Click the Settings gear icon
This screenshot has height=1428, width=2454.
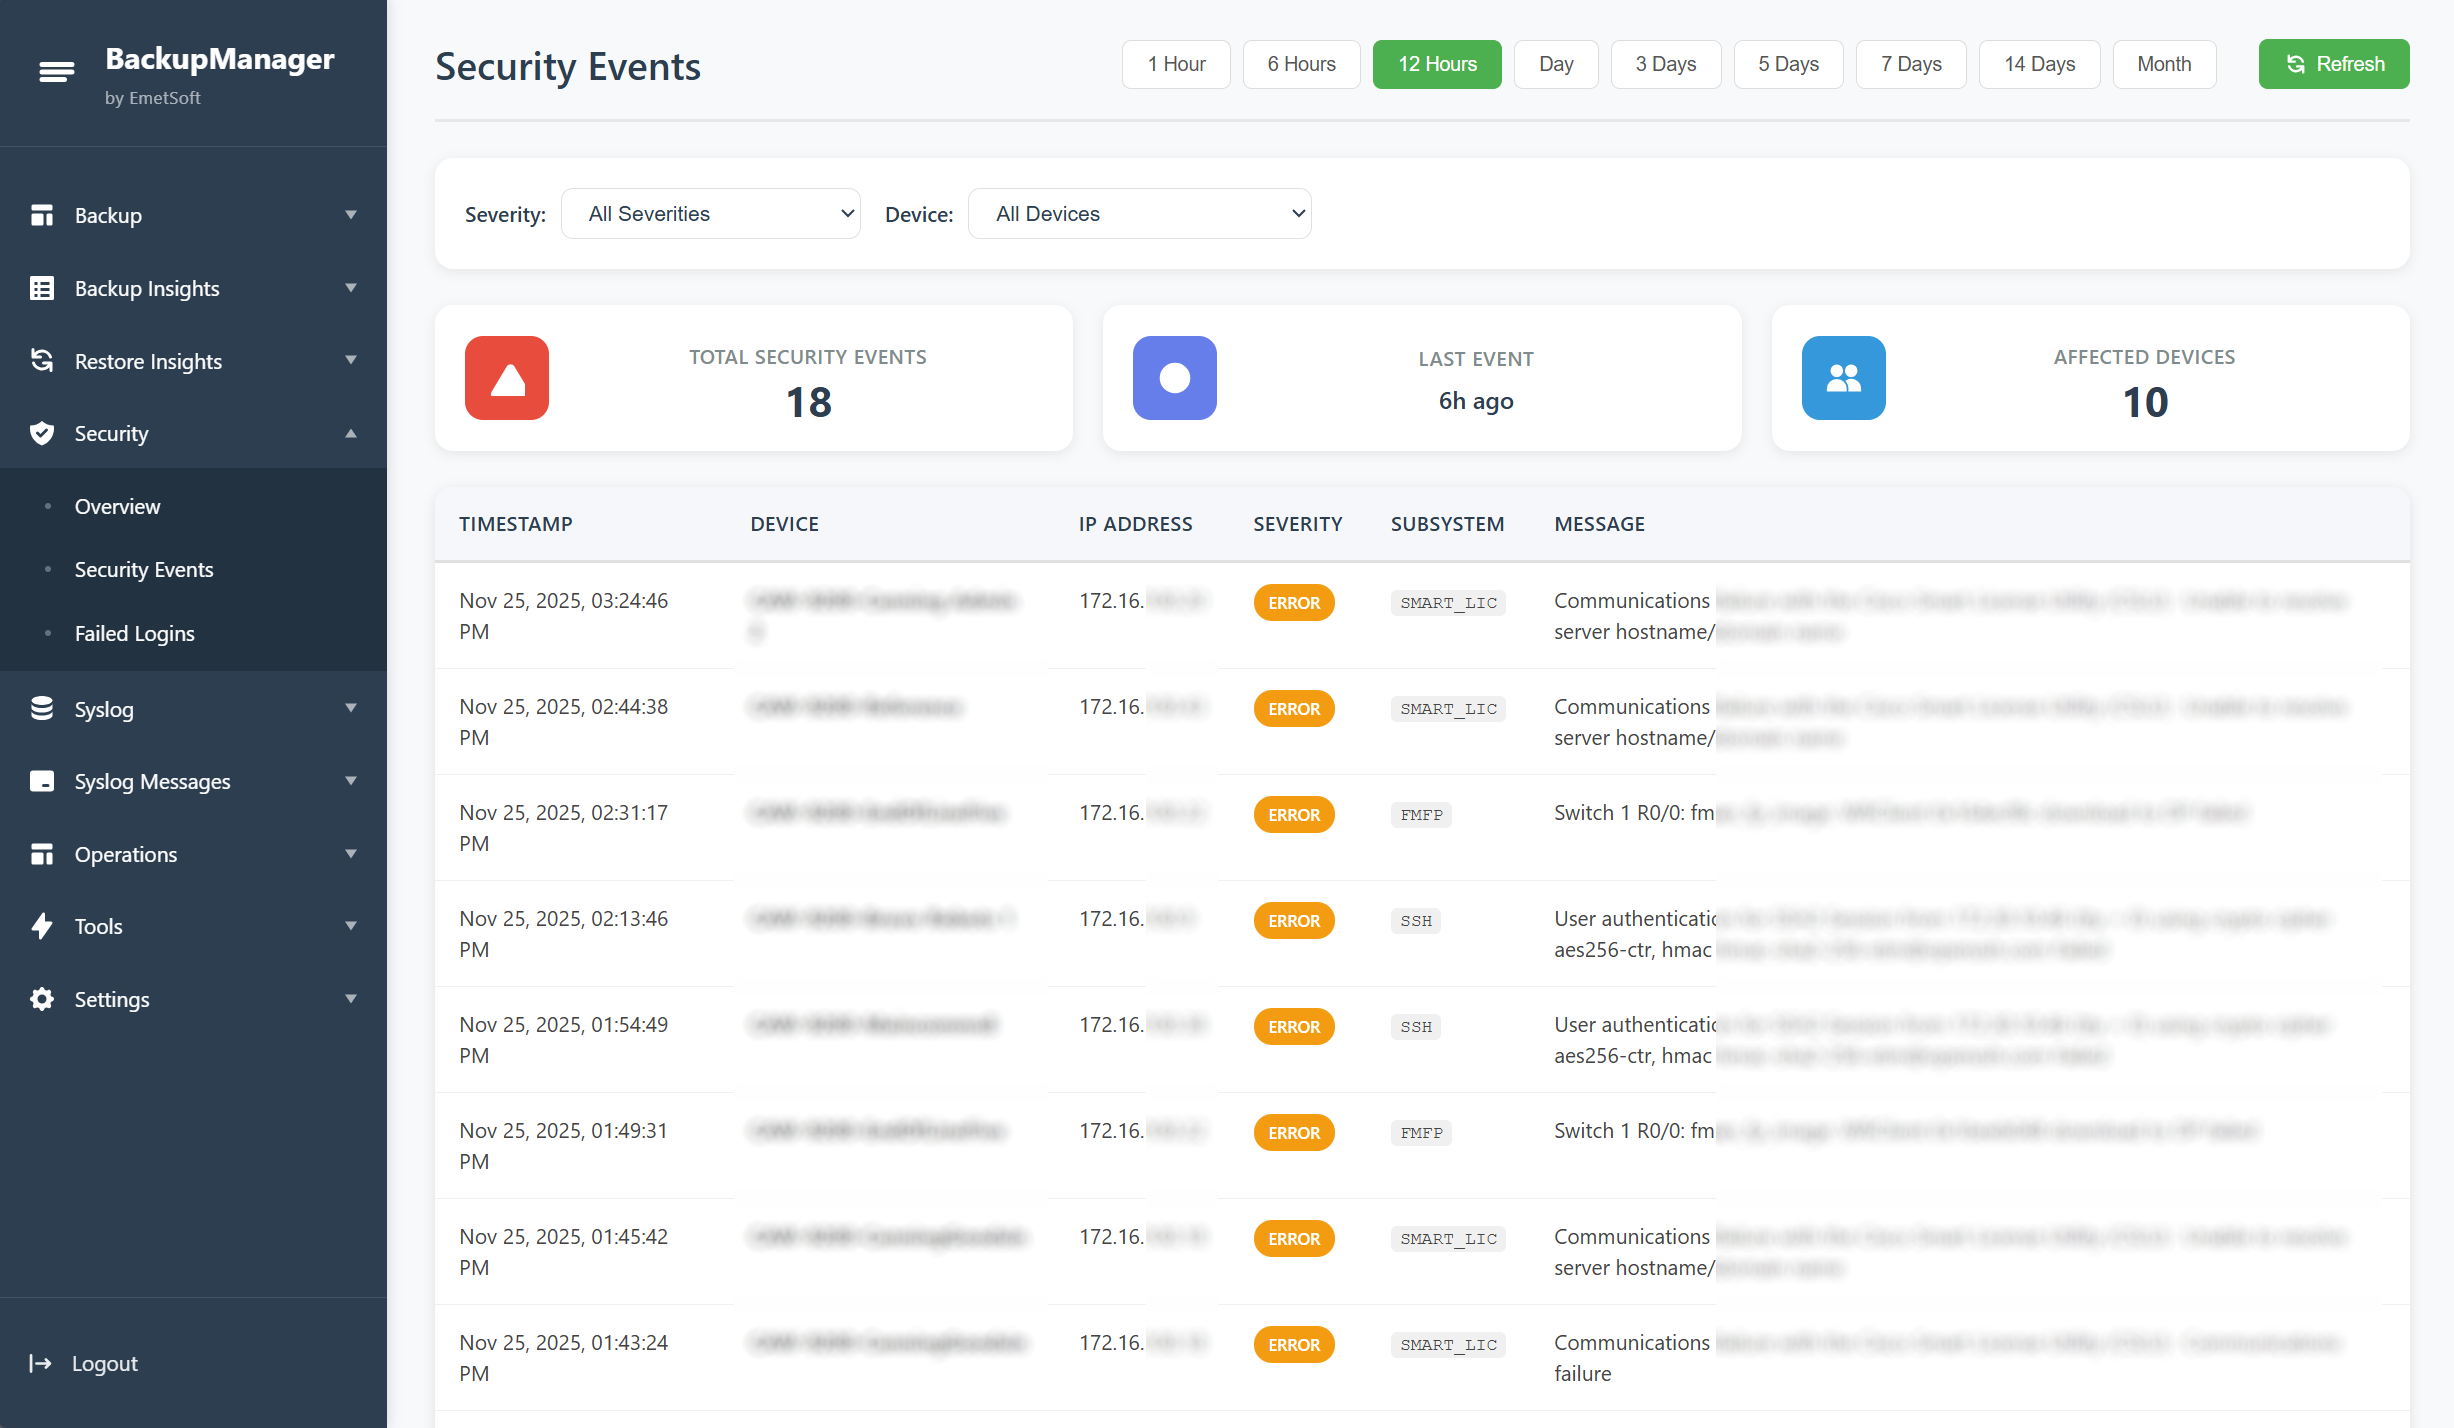tap(42, 999)
